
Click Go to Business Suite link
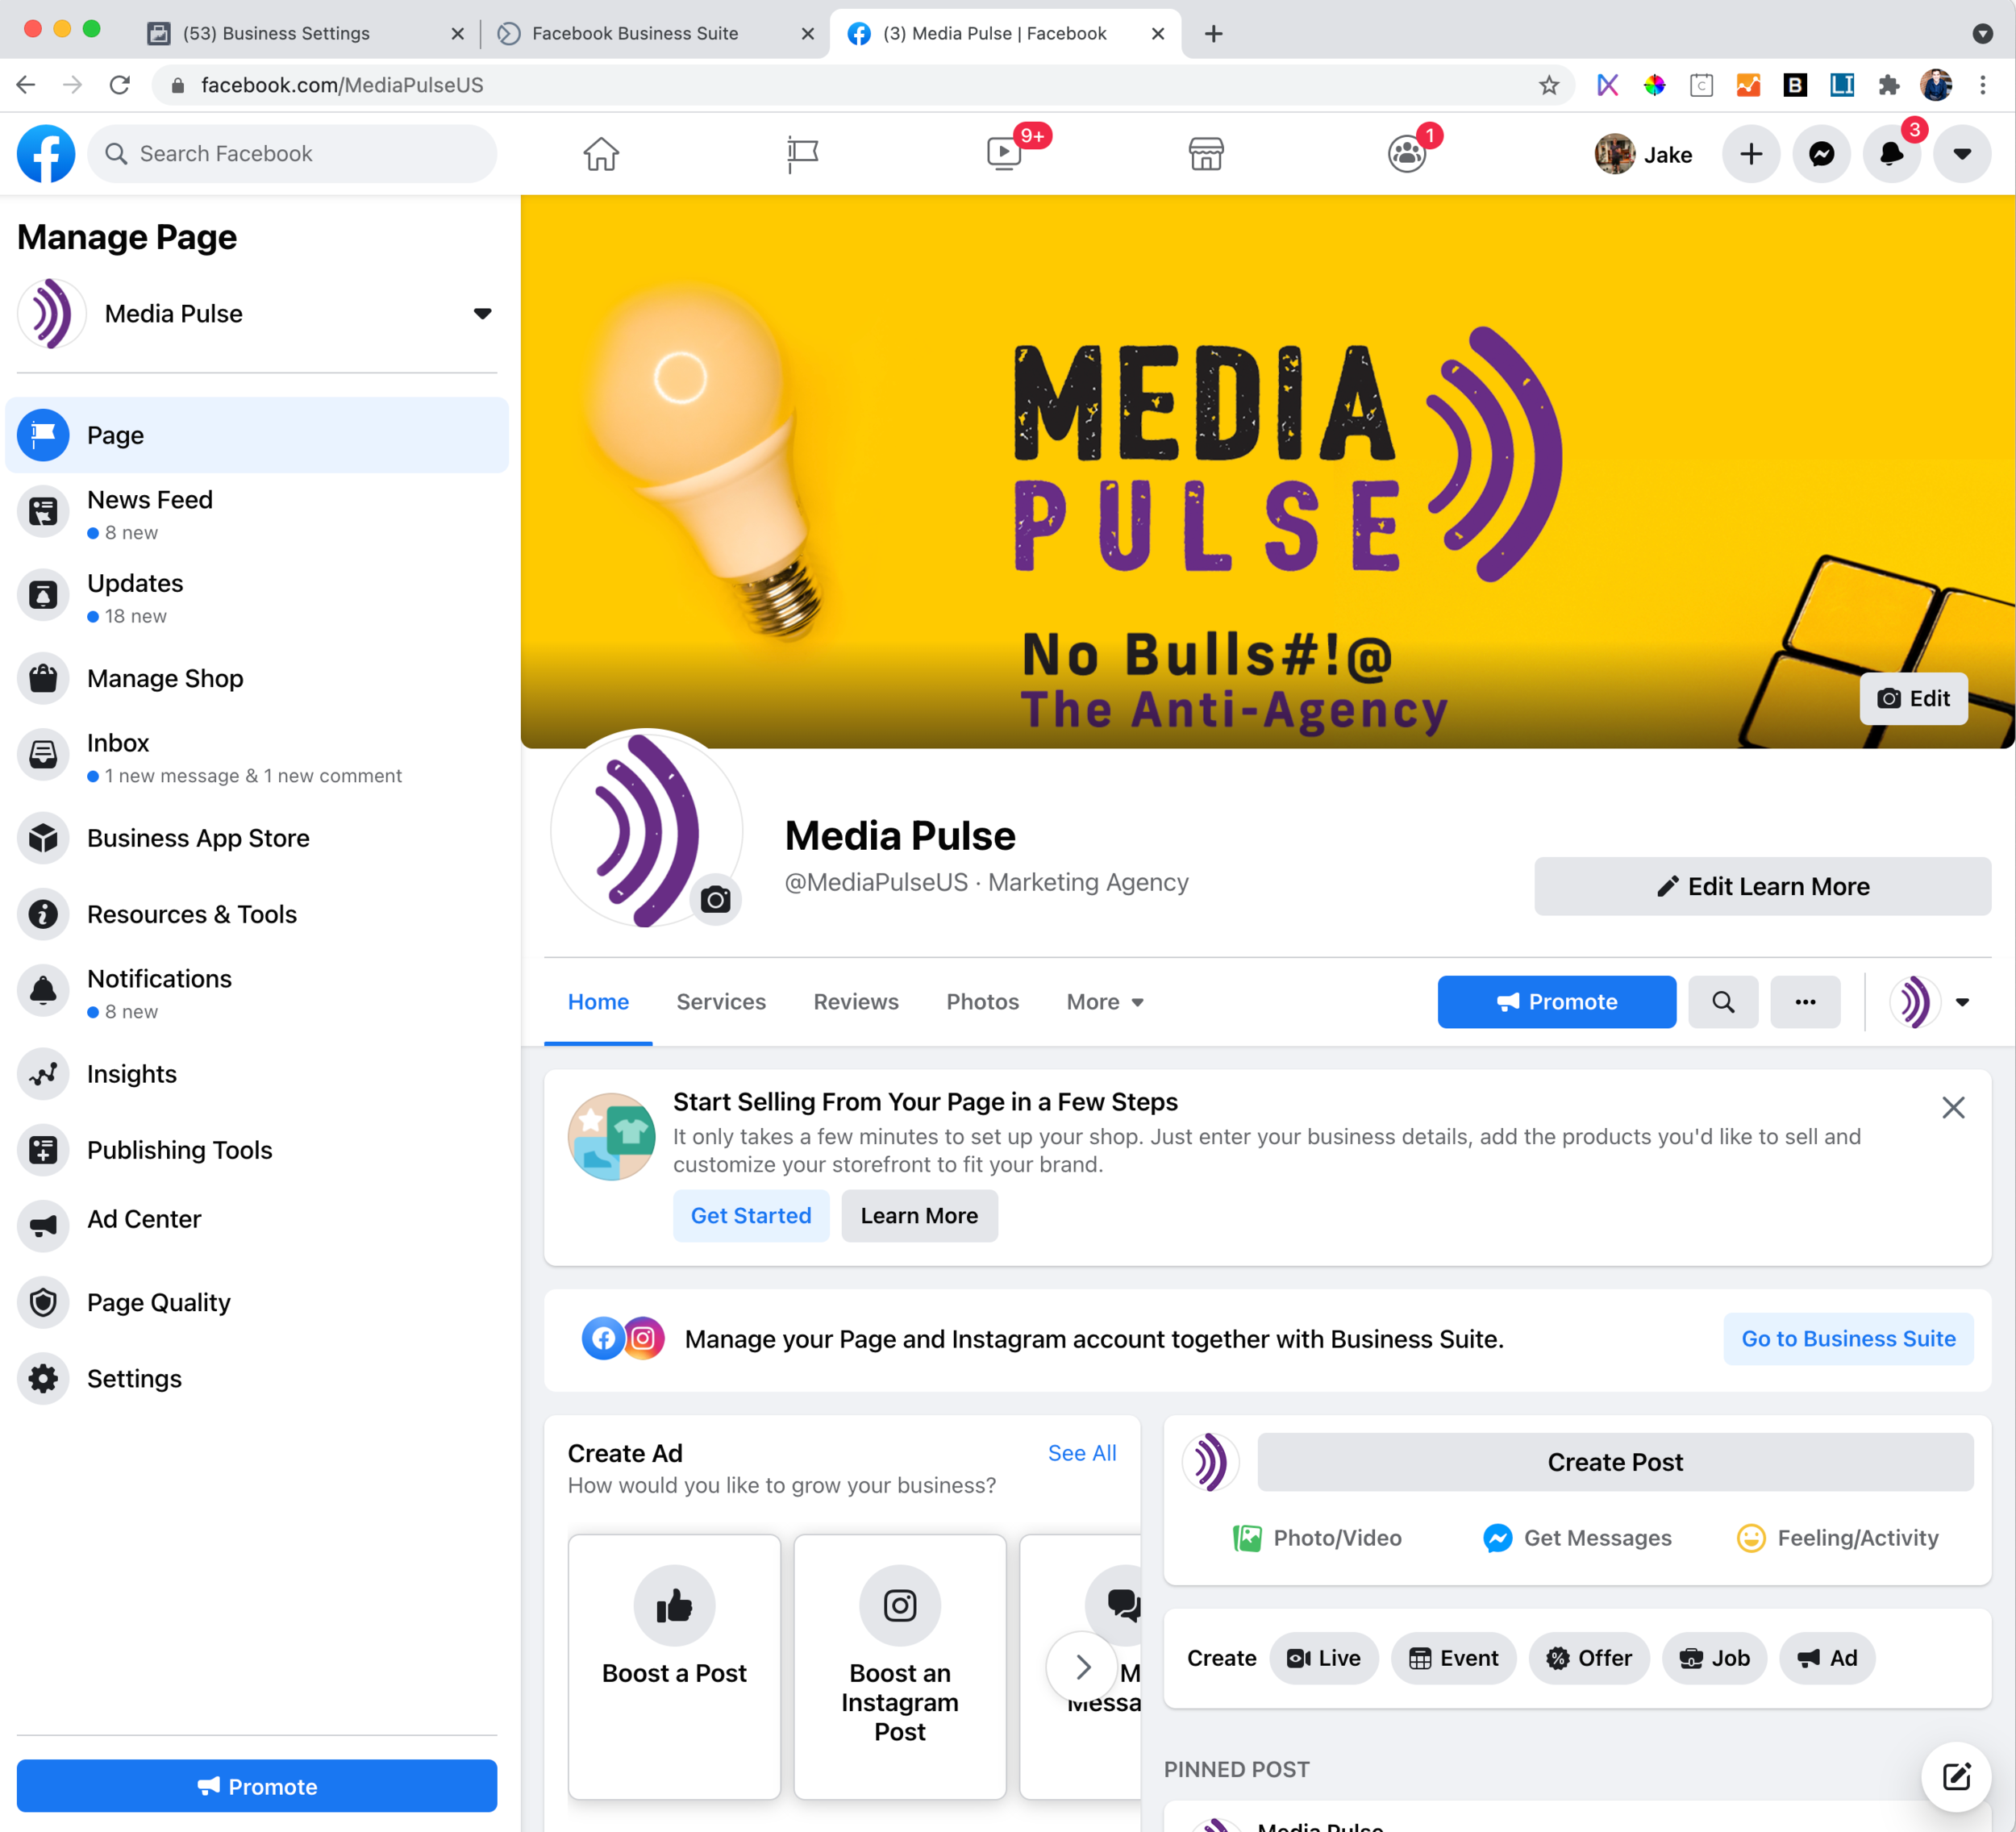(x=1849, y=1339)
